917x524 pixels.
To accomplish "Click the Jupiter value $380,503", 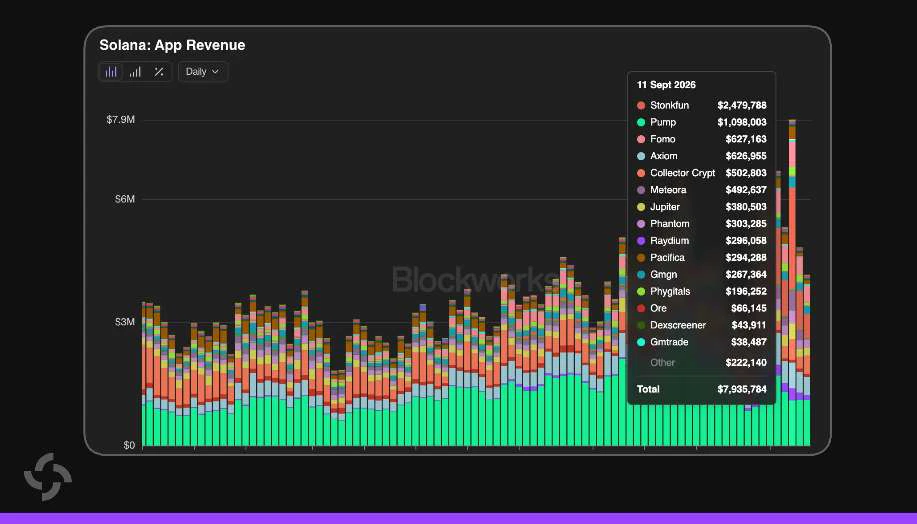I will (x=746, y=207).
